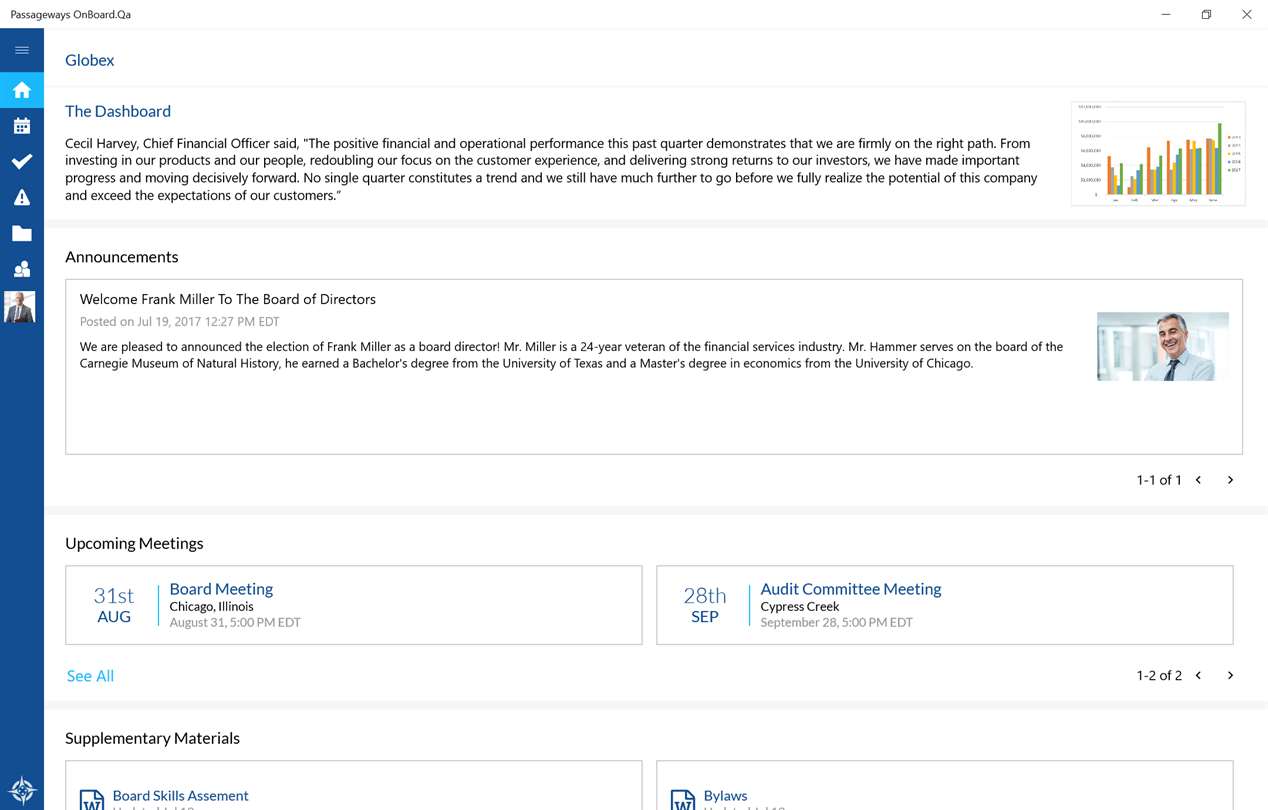Open the warning triangle icon in sidebar
1268x810 pixels.
[x=22, y=198]
